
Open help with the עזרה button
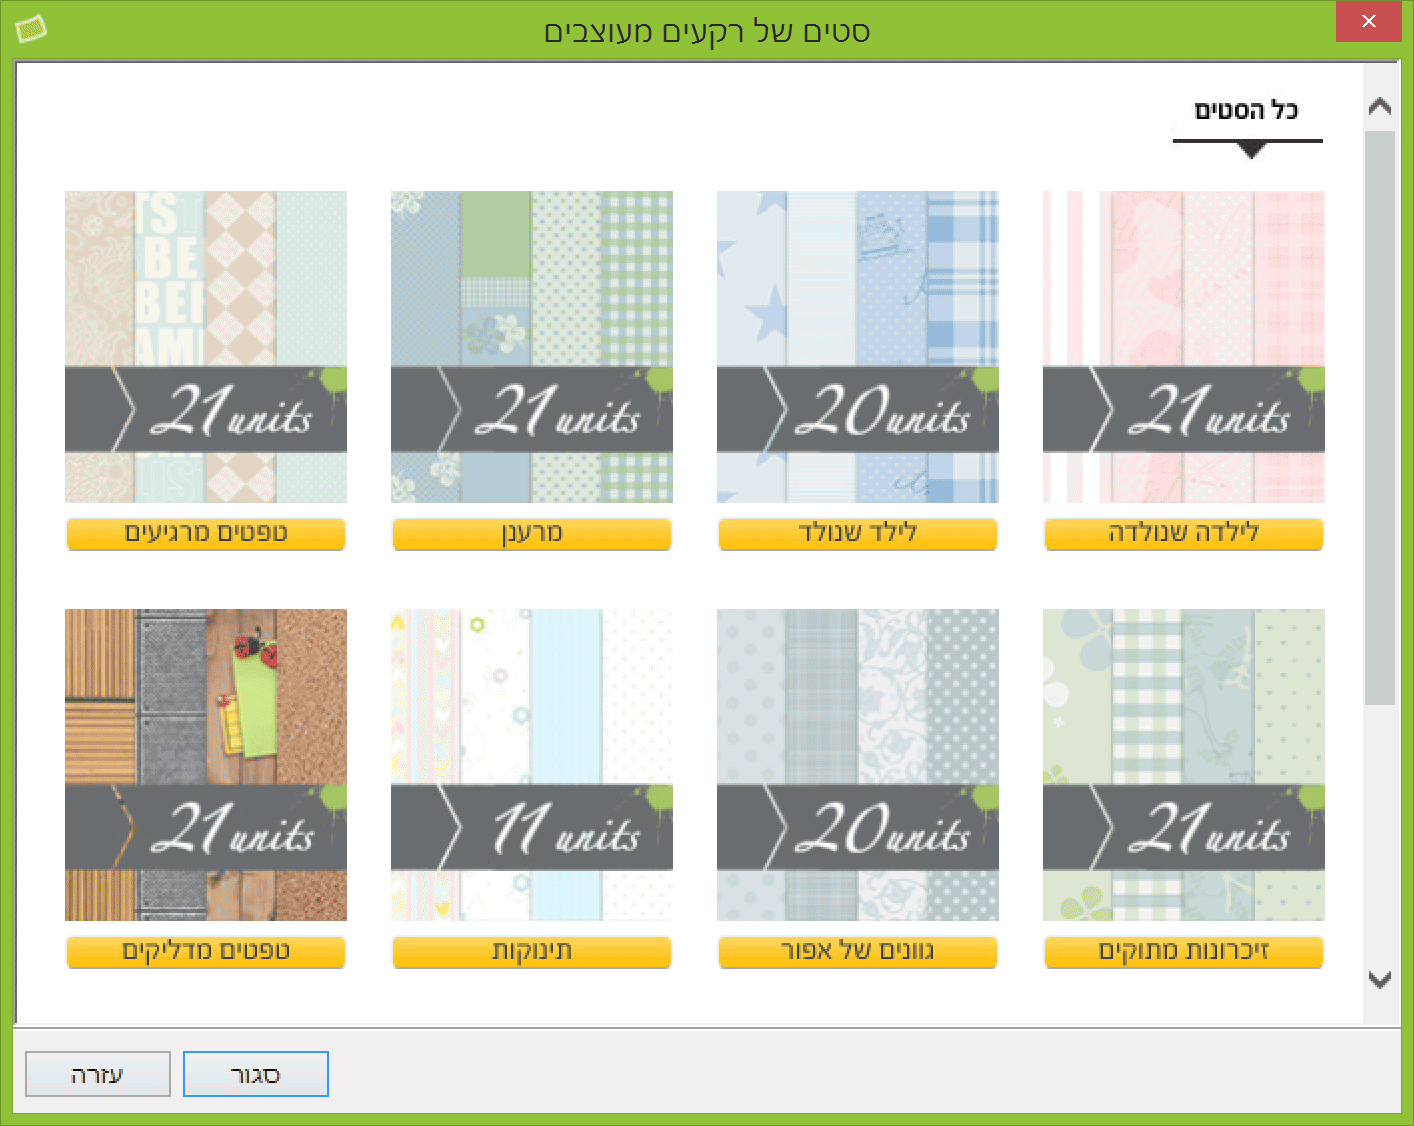click(x=98, y=1075)
